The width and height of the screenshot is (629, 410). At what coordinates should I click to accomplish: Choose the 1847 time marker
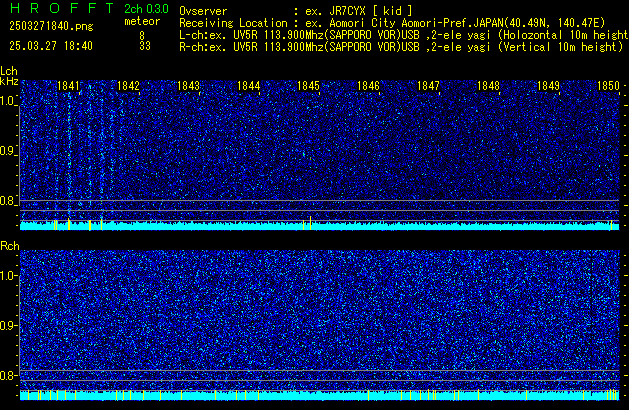pos(428,86)
